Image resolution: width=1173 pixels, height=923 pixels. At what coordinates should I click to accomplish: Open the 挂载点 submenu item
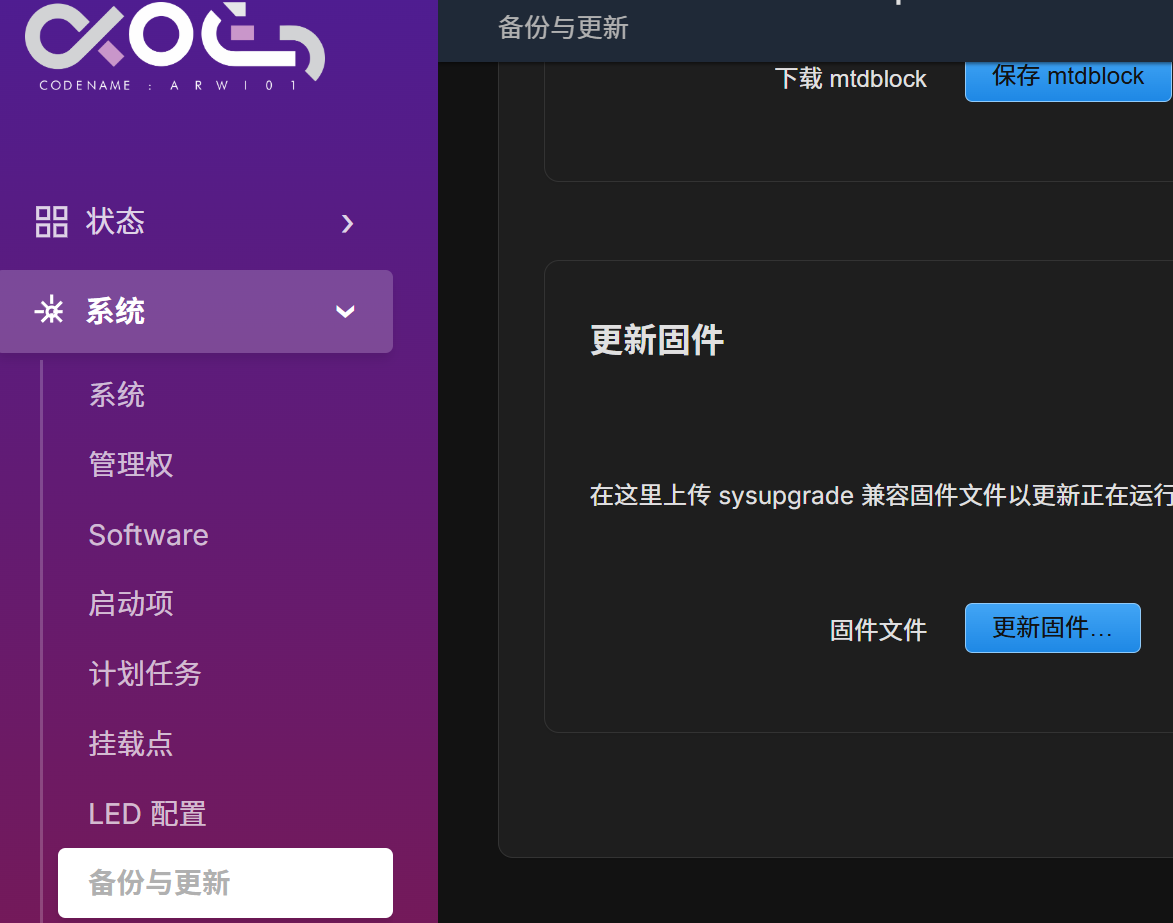click(131, 743)
